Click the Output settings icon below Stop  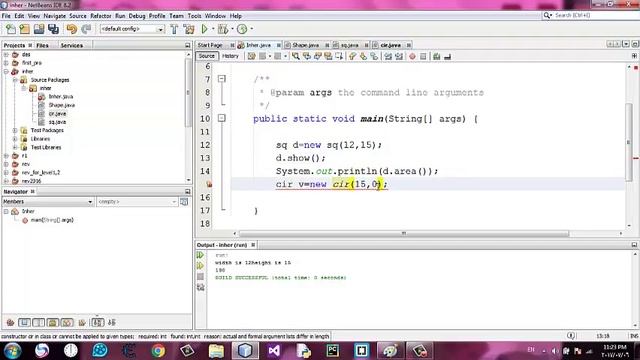[200, 287]
